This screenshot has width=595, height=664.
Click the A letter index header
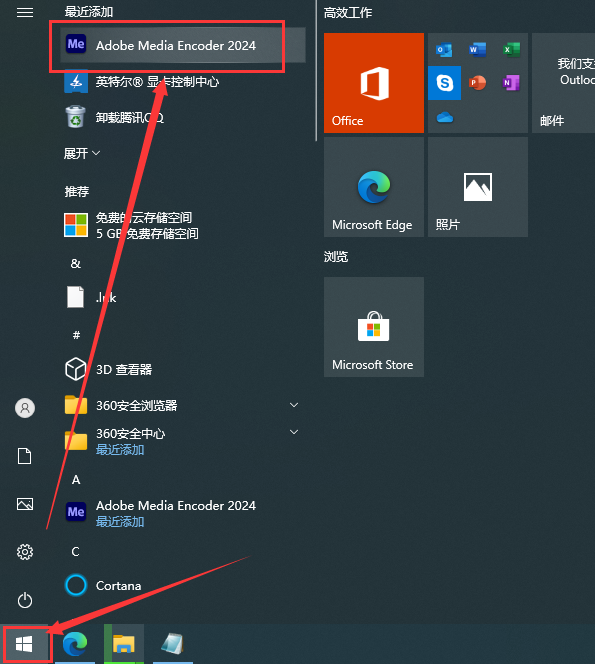(x=76, y=479)
